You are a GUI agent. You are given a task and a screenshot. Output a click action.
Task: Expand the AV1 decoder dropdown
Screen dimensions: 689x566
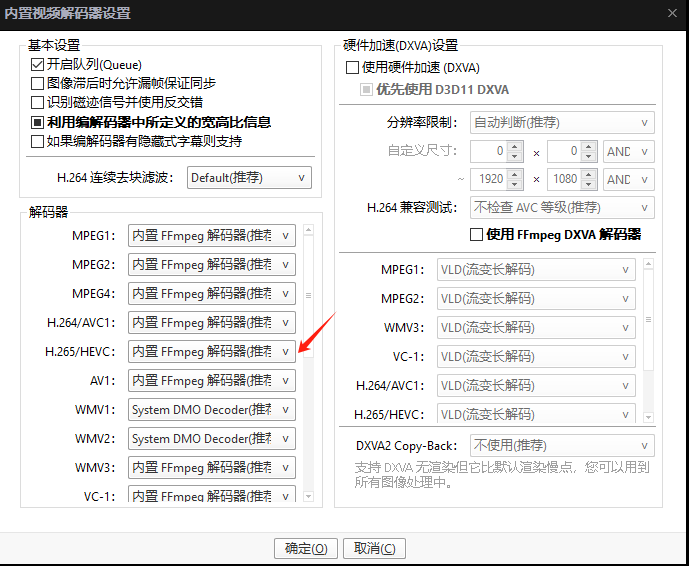(x=212, y=381)
